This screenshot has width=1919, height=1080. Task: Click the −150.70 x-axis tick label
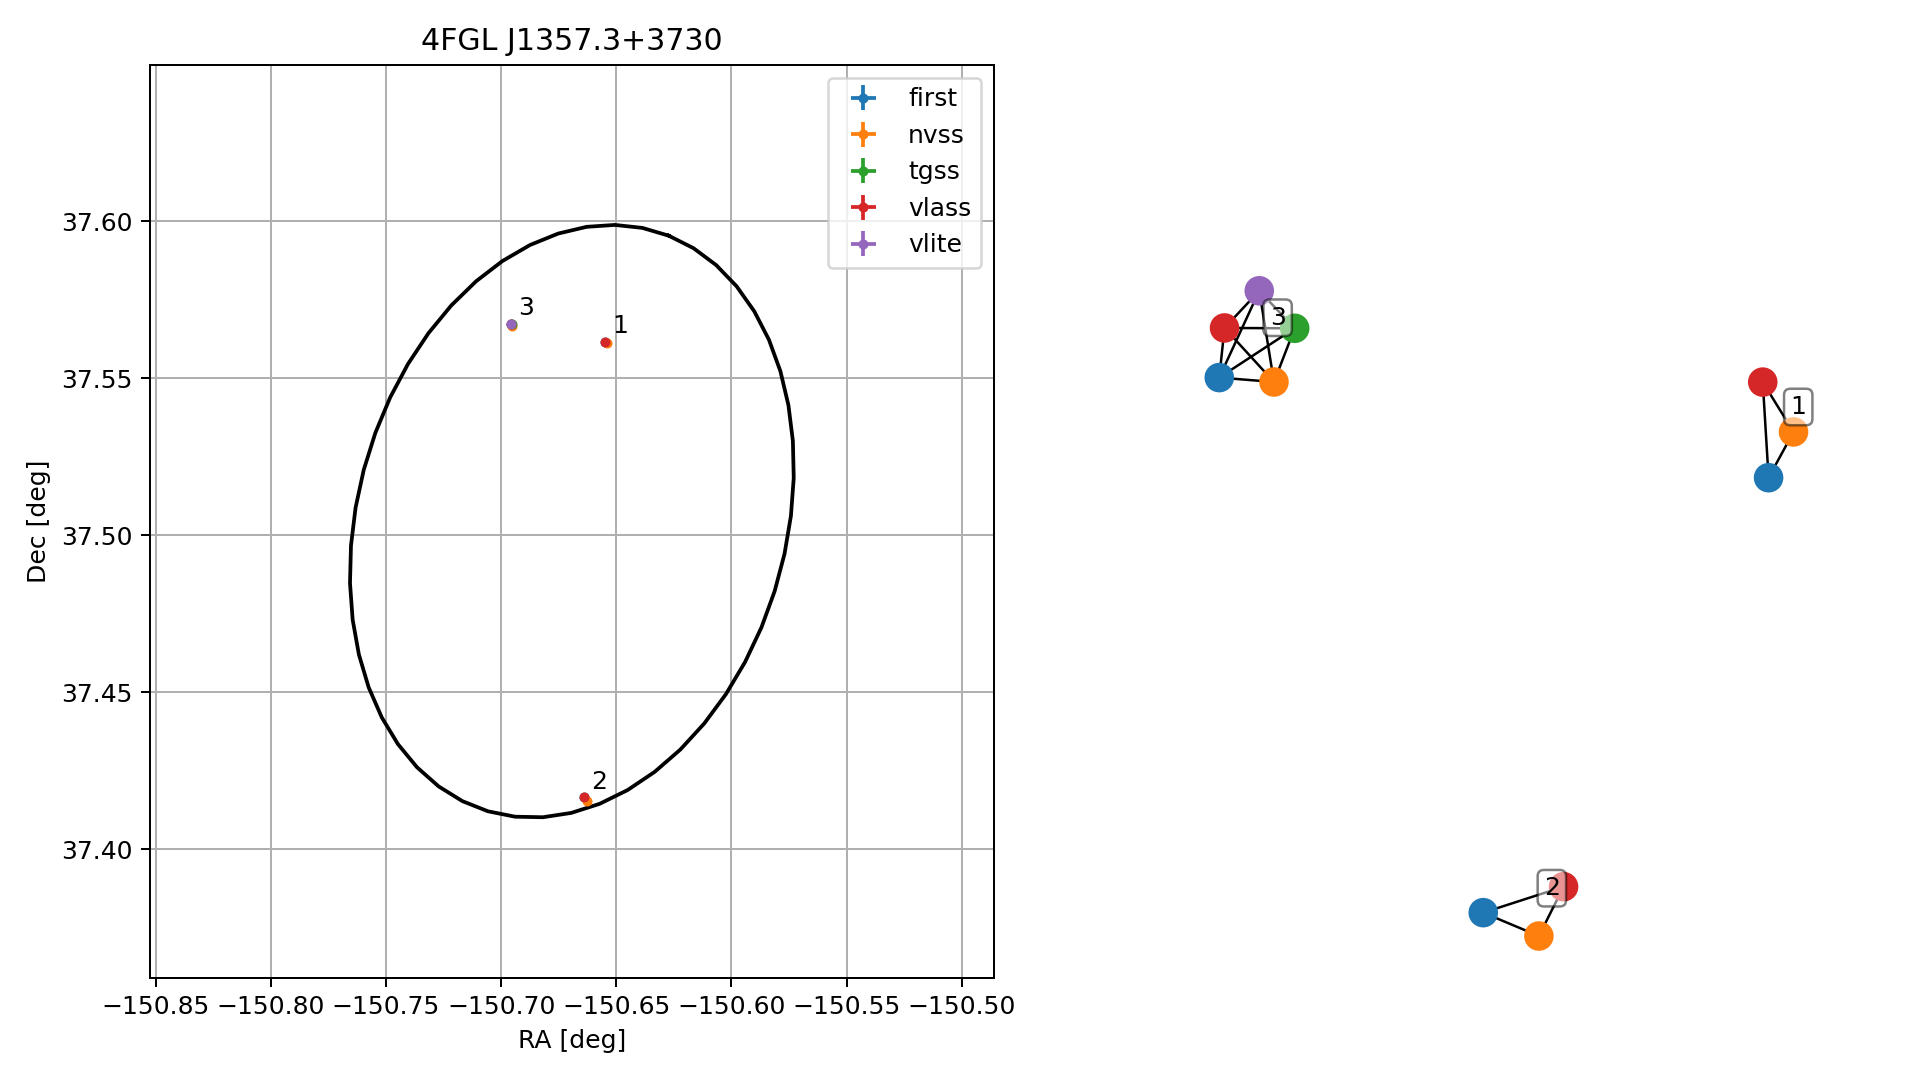[501, 1006]
